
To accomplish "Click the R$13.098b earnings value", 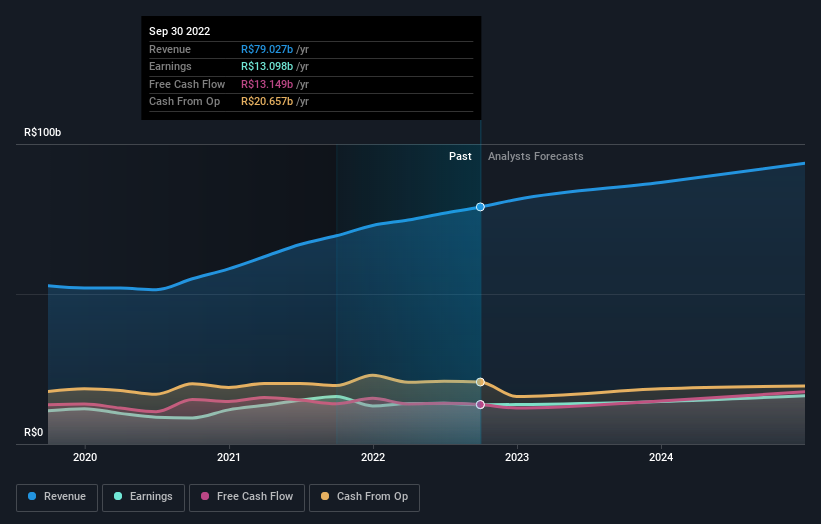I will pyautogui.click(x=267, y=66).
